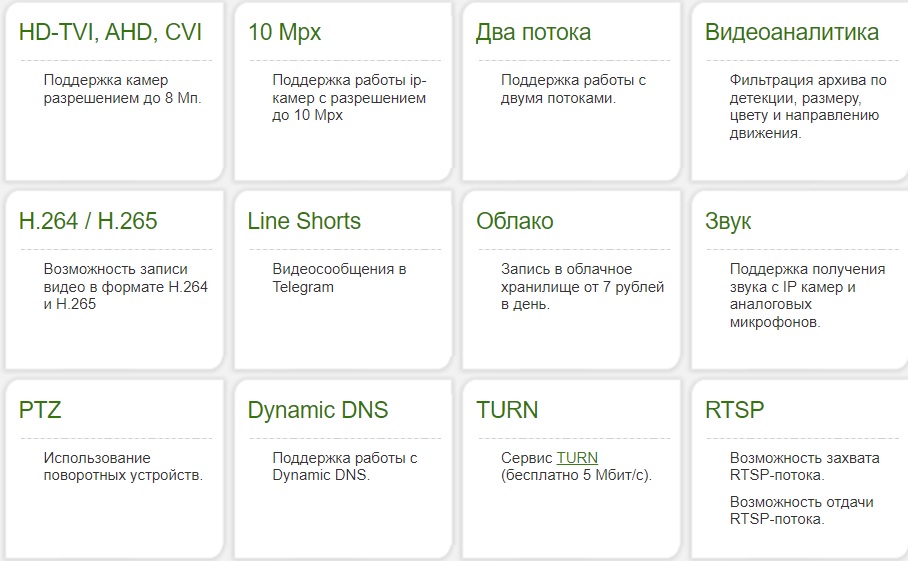Click the Звук card heading

click(x=728, y=222)
